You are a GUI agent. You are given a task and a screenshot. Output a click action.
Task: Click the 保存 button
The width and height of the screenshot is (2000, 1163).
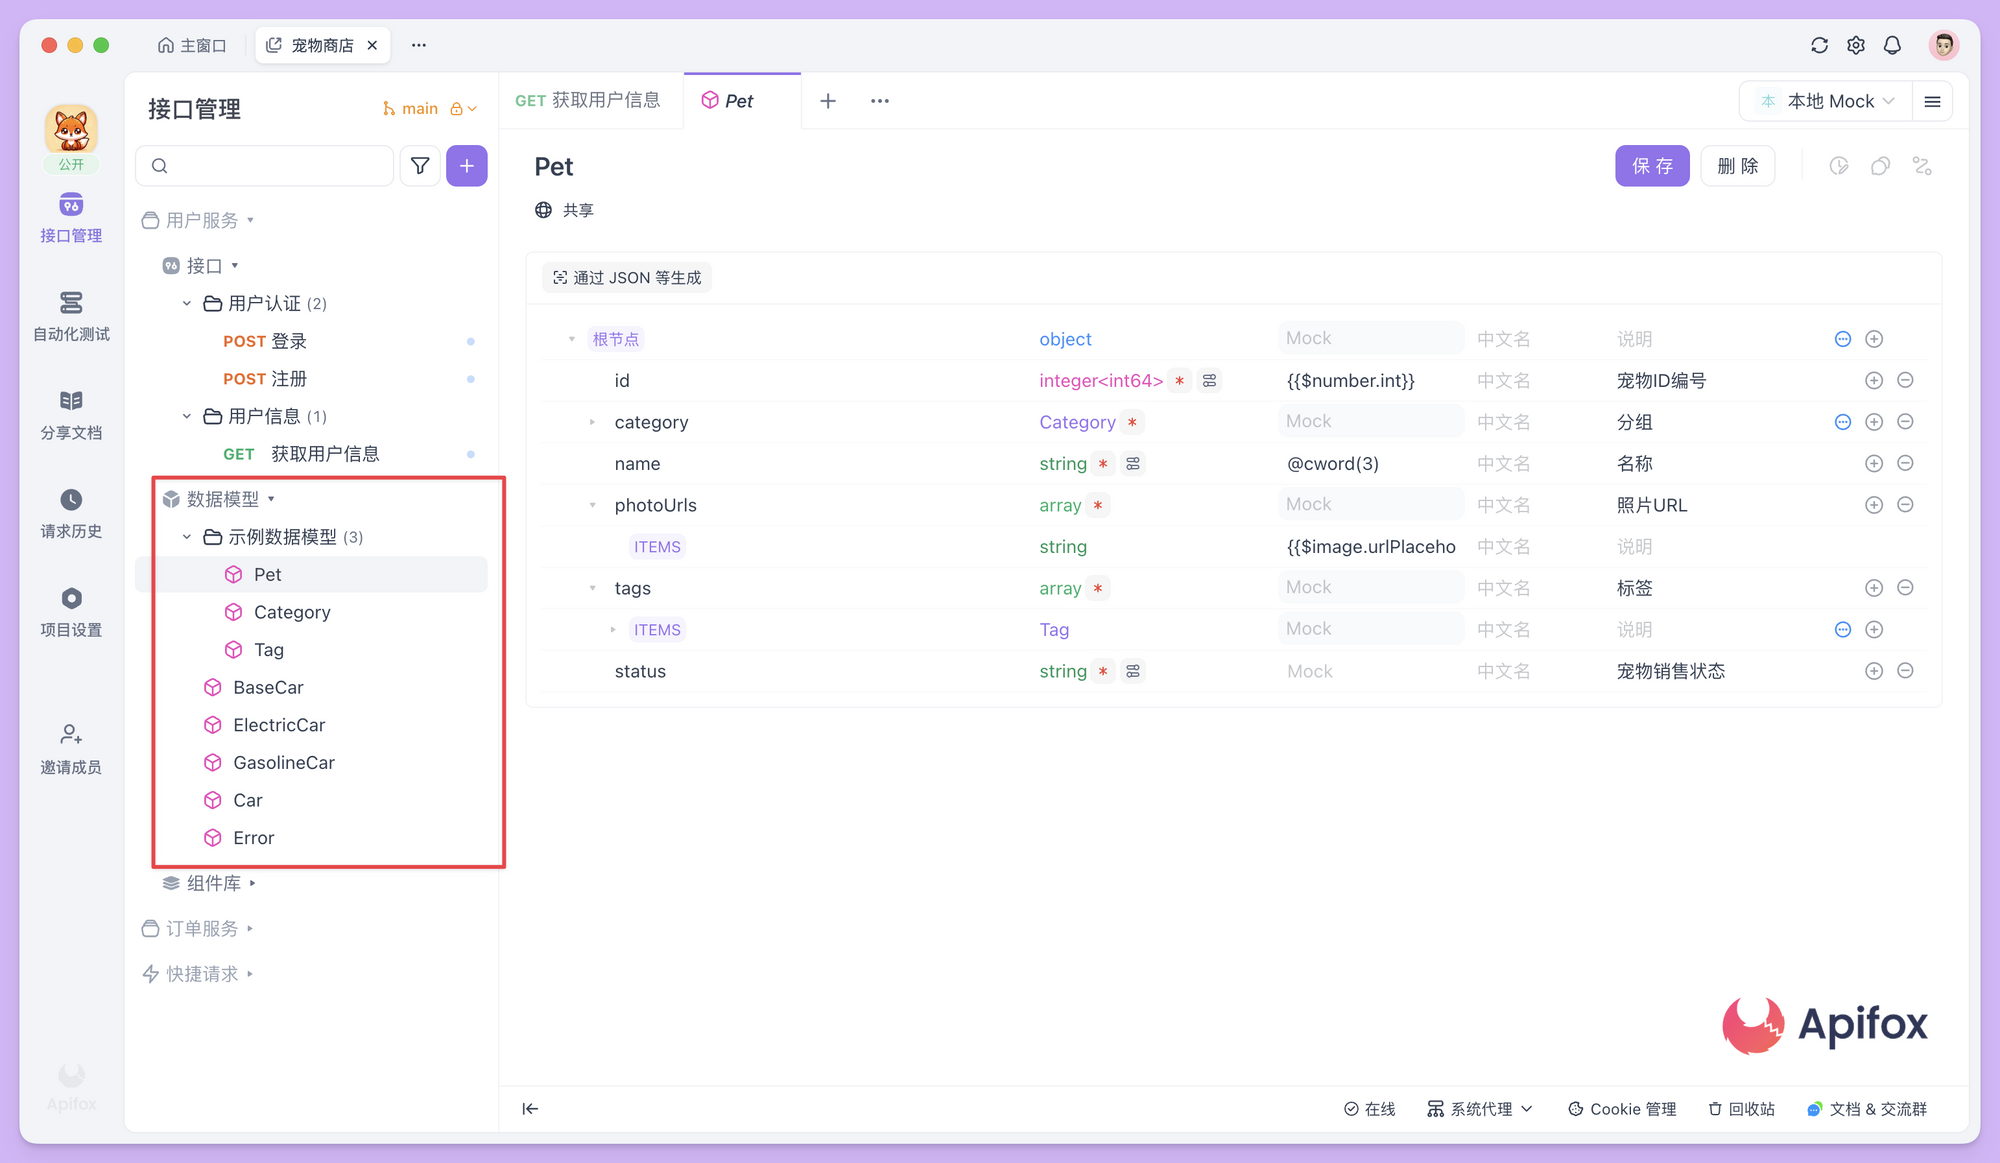(x=1652, y=165)
